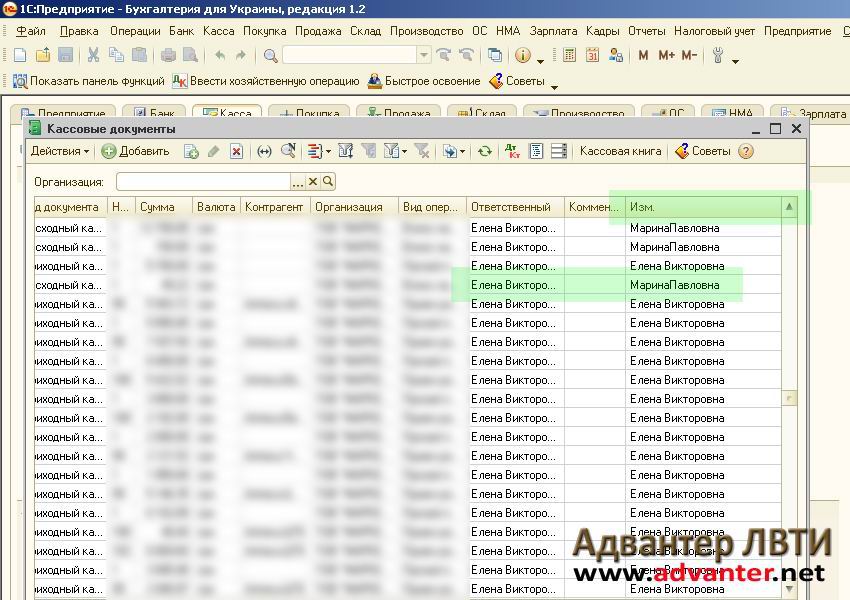
Task: Click the Redo arrow icon
Action: tap(241, 55)
